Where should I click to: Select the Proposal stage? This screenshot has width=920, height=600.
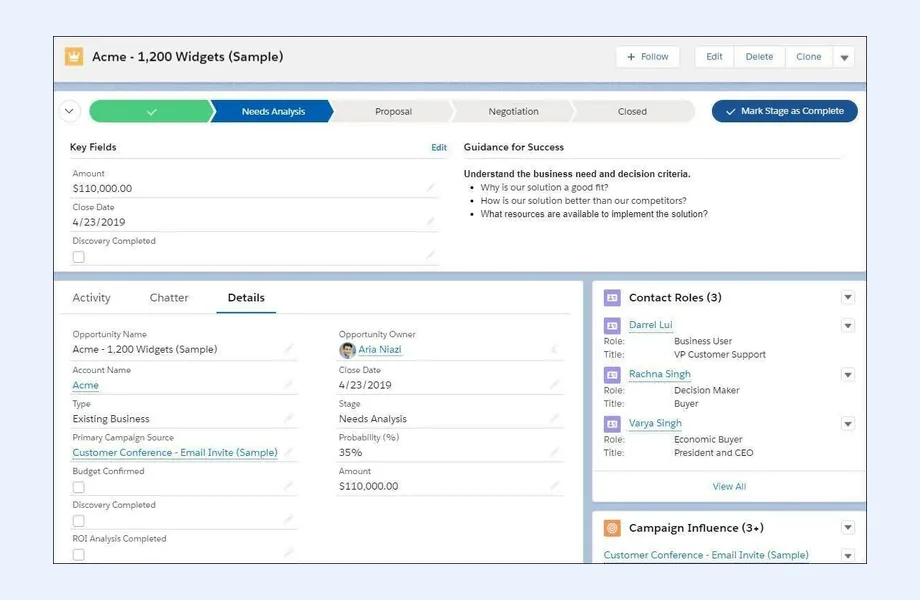(393, 111)
